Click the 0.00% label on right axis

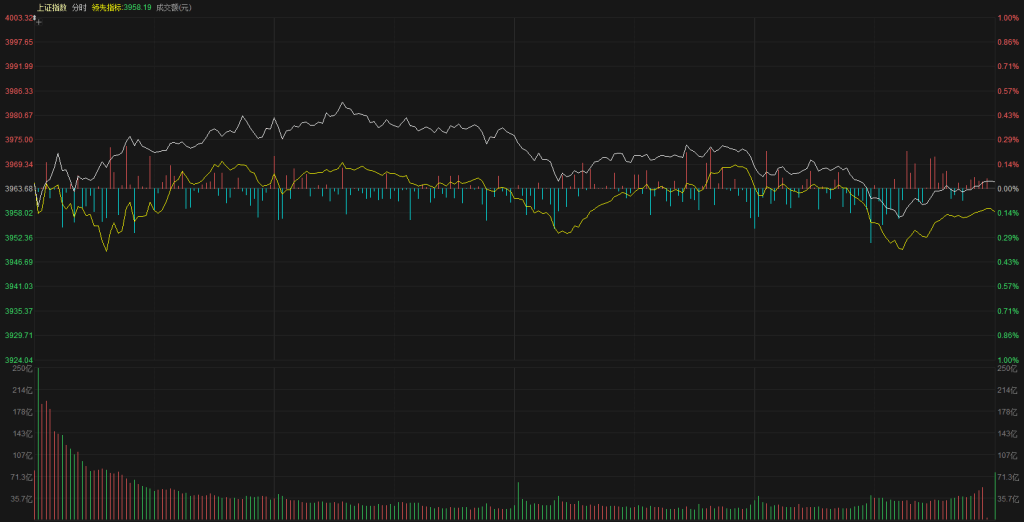tap(1007, 188)
